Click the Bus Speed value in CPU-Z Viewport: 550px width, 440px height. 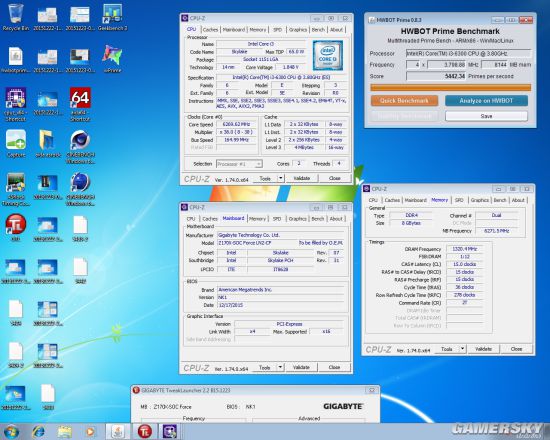(x=237, y=140)
